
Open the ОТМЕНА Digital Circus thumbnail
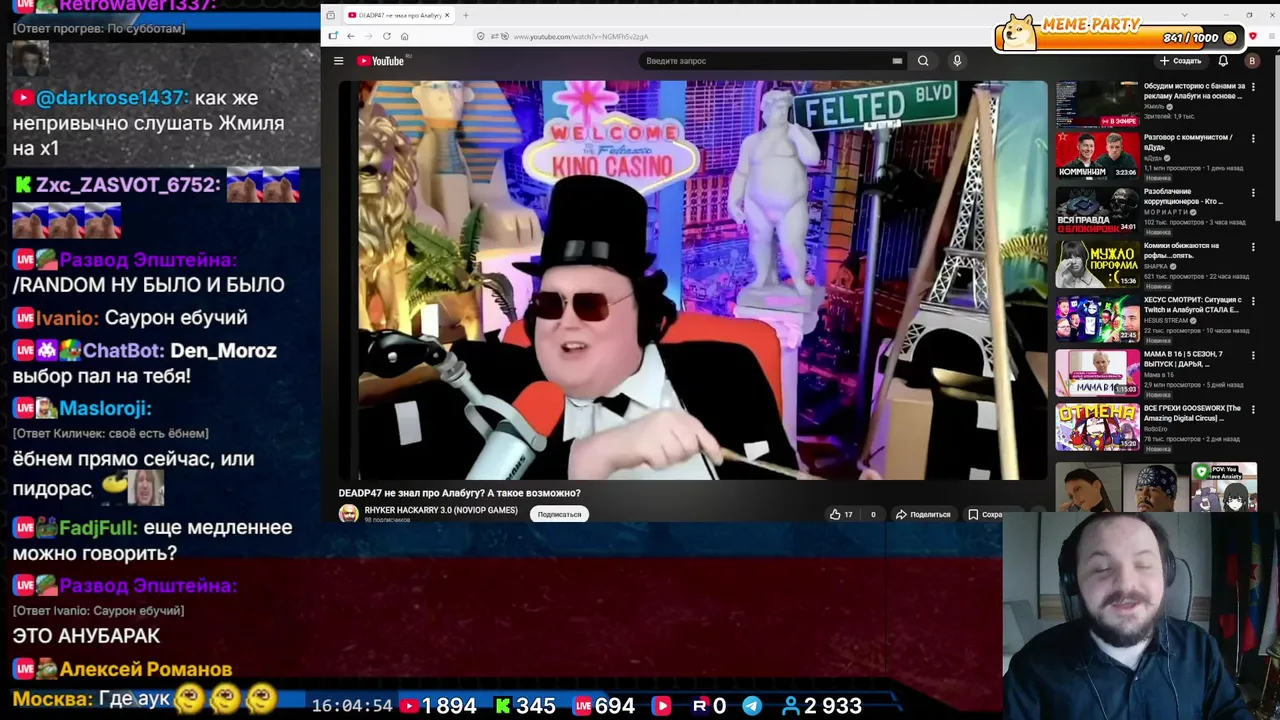(x=1097, y=425)
